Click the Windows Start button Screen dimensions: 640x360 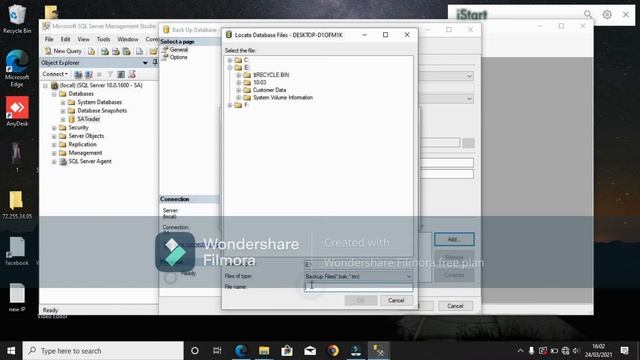(x=11, y=351)
